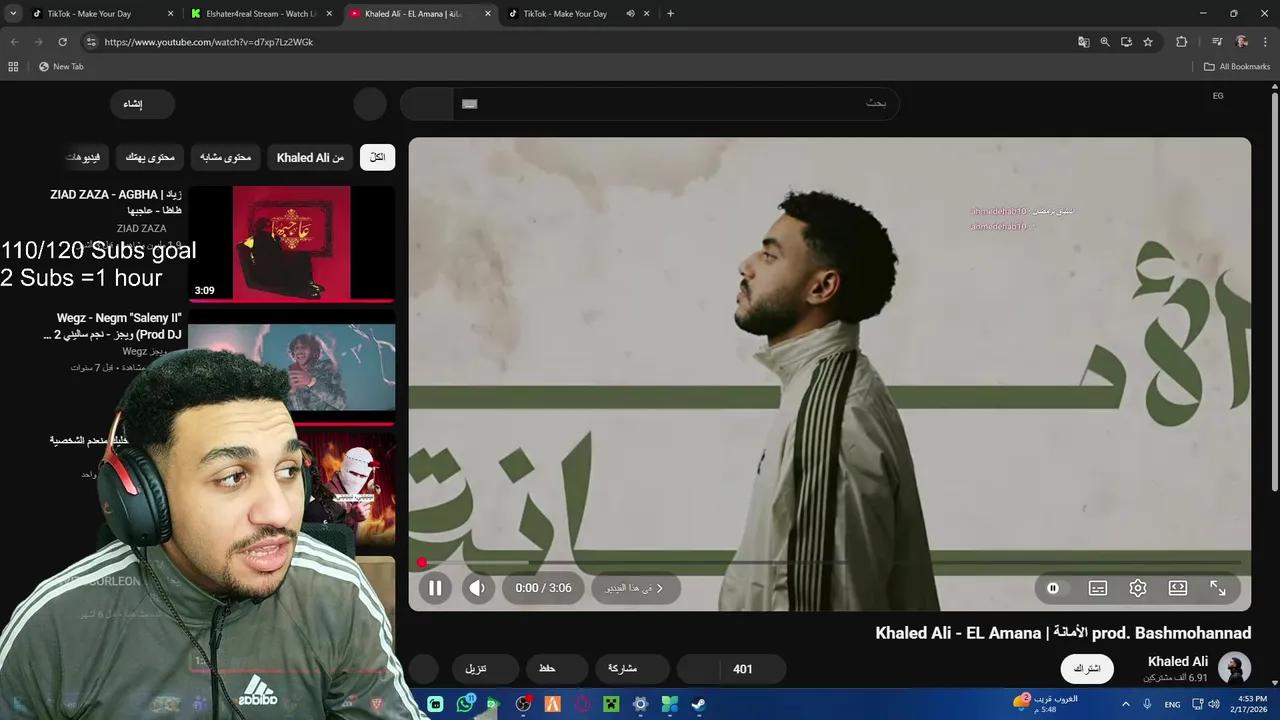Mute the audio-playing TikTok tab
The height and width of the screenshot is (720, 1280).
(x=630, y=14)
